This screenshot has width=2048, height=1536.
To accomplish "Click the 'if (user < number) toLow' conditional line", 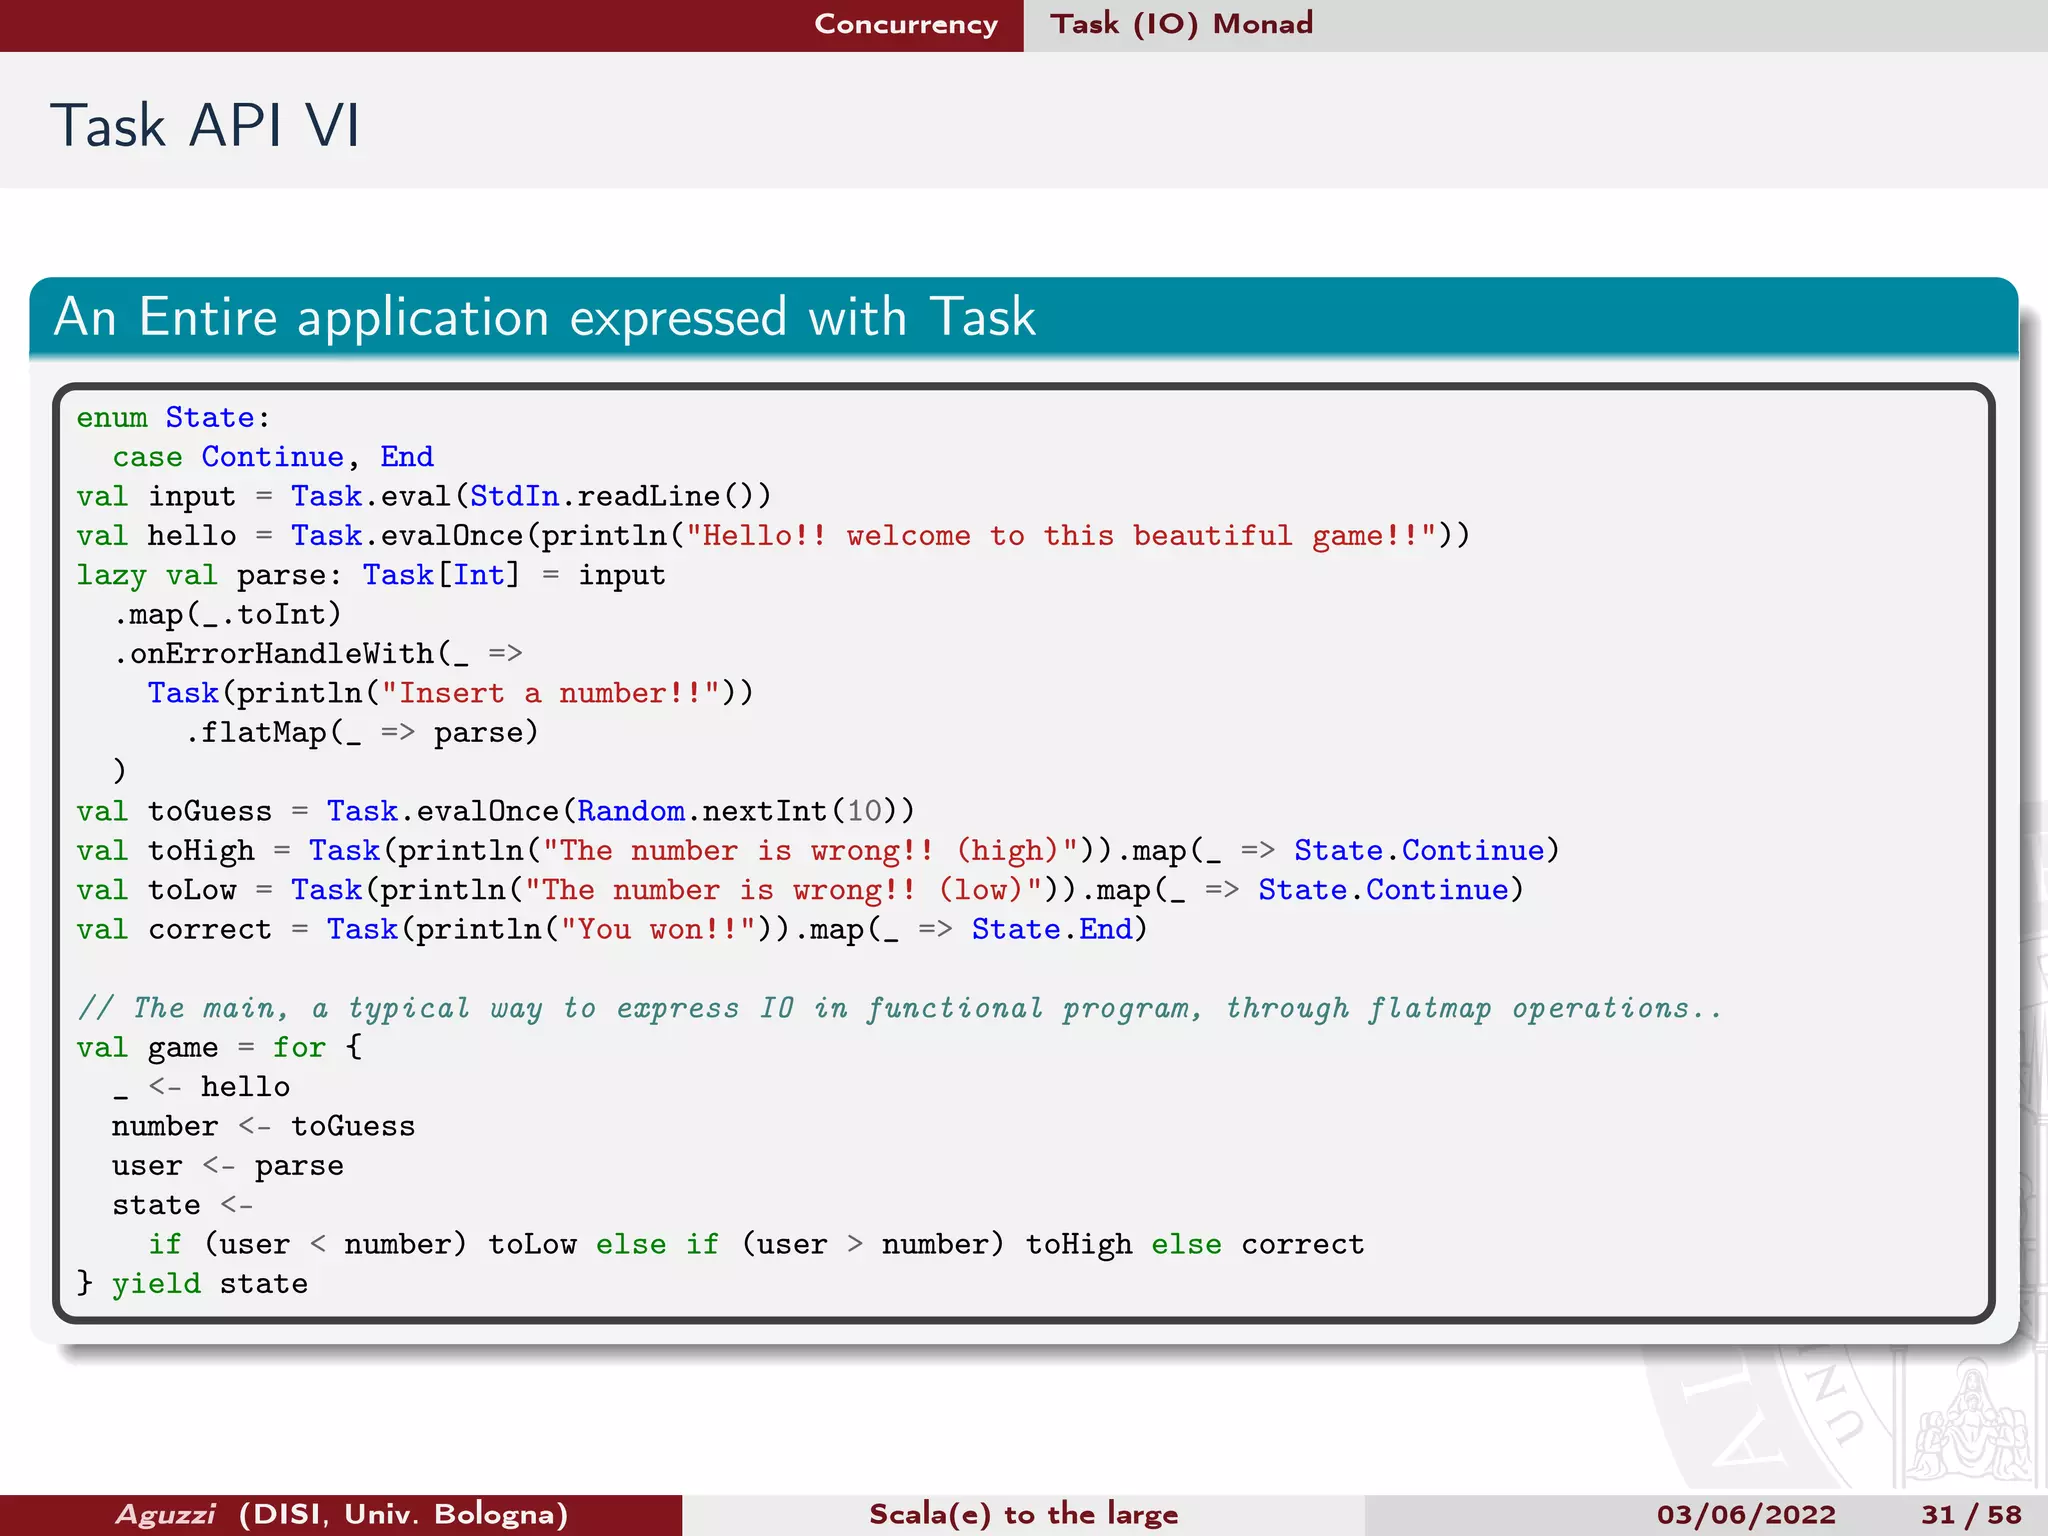I will point(756,1245).
